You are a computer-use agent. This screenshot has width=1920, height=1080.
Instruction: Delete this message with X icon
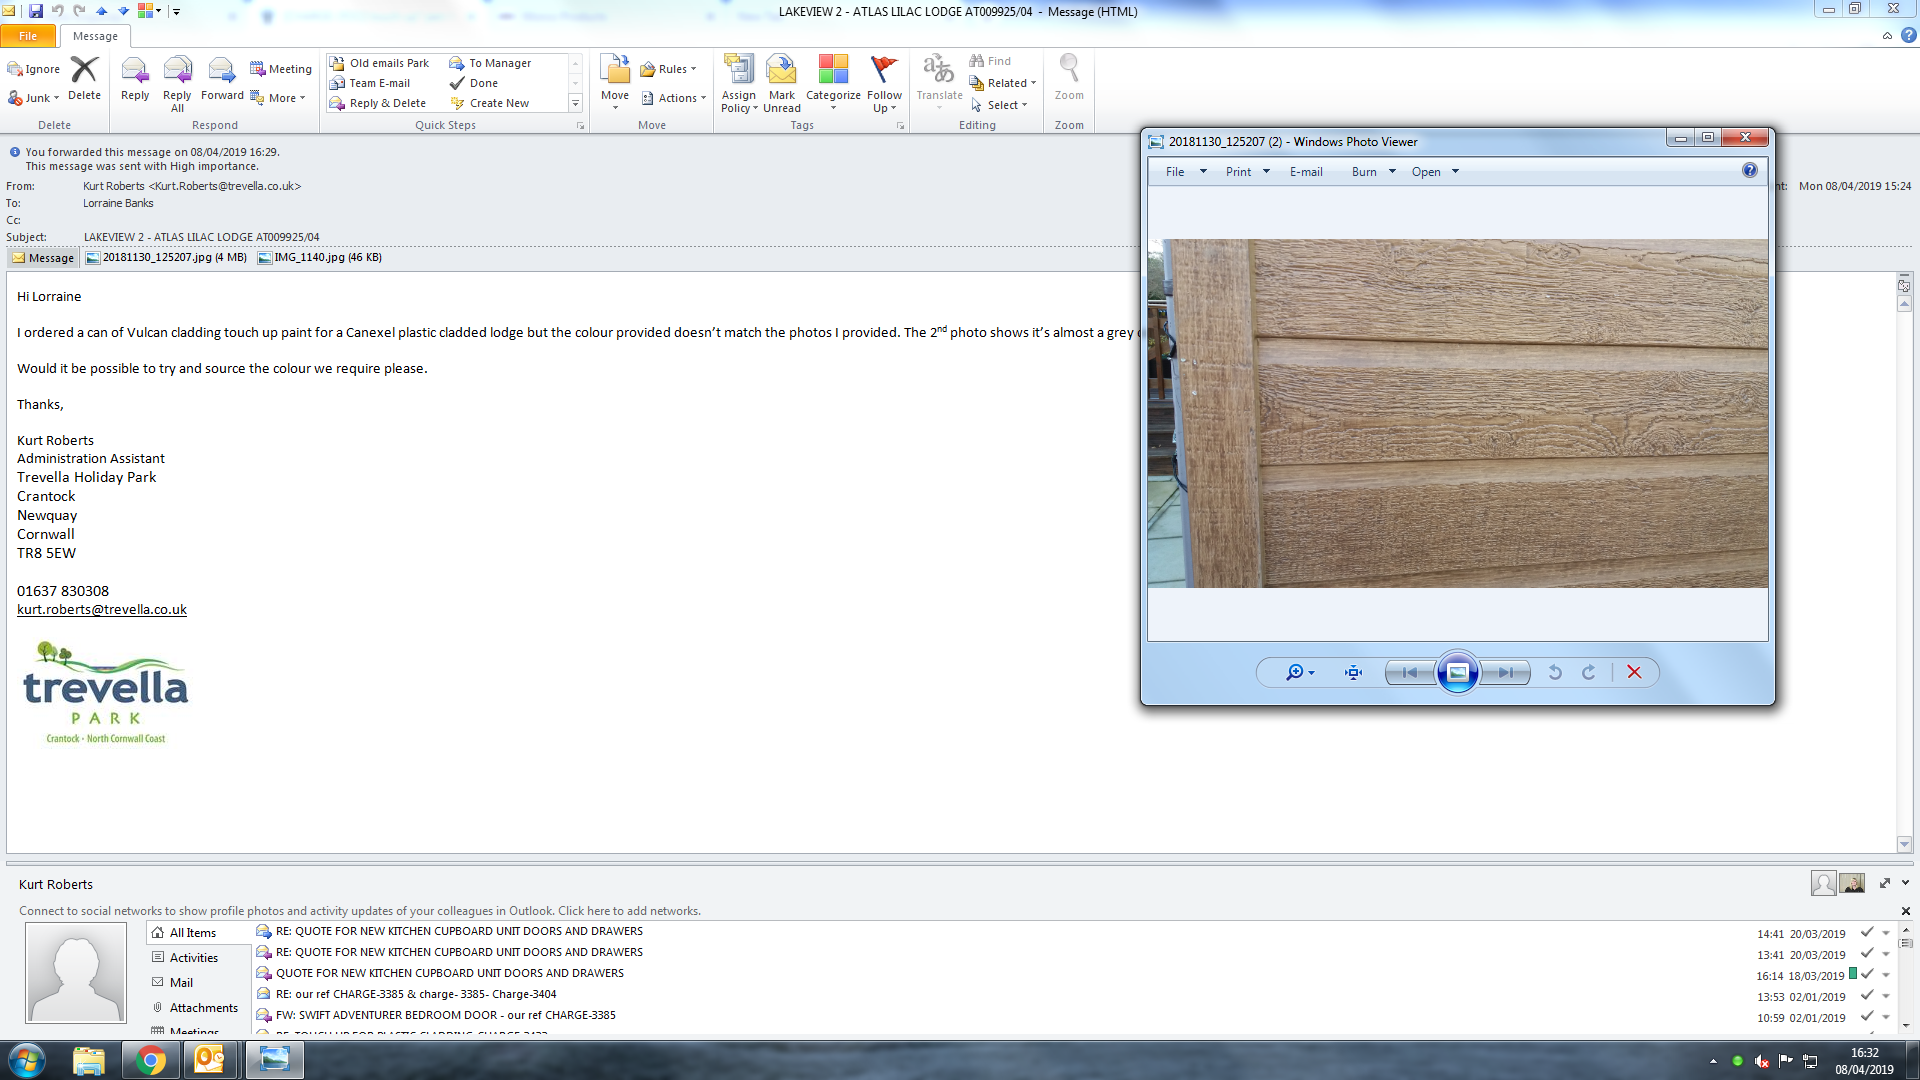tap(84, 70)
